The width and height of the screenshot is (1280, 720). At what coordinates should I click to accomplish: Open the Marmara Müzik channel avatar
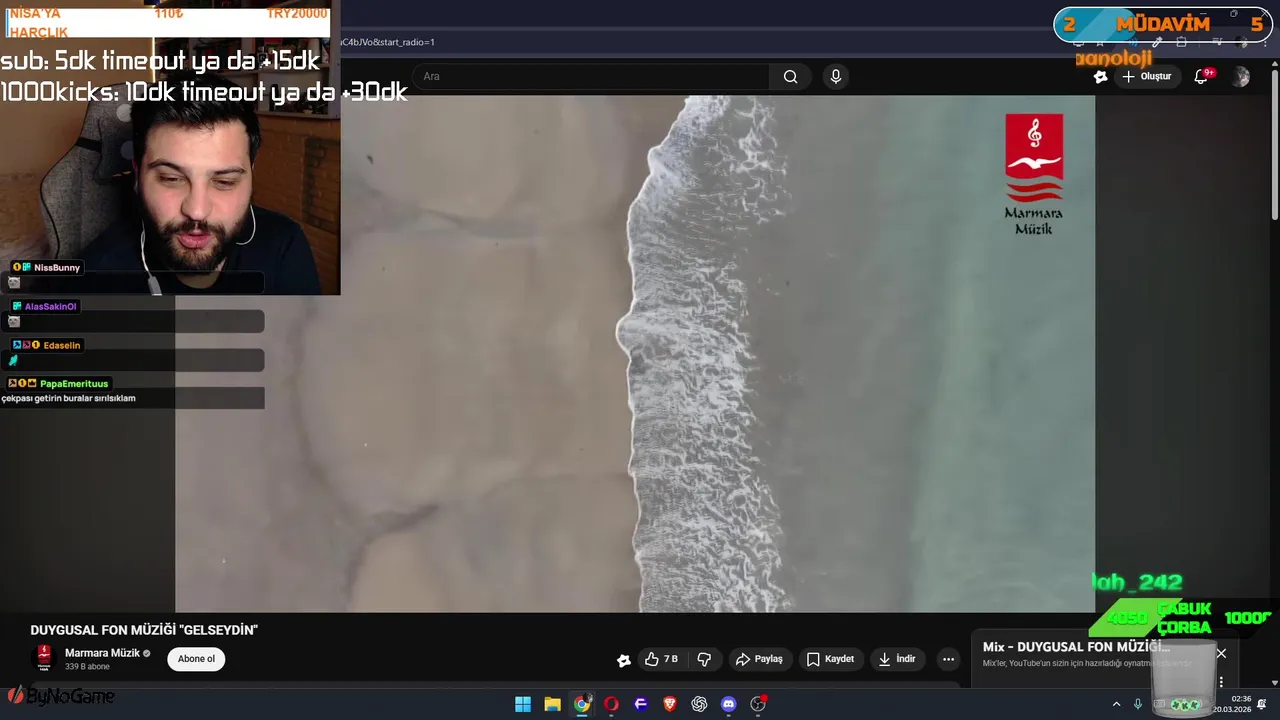point(44,657)
